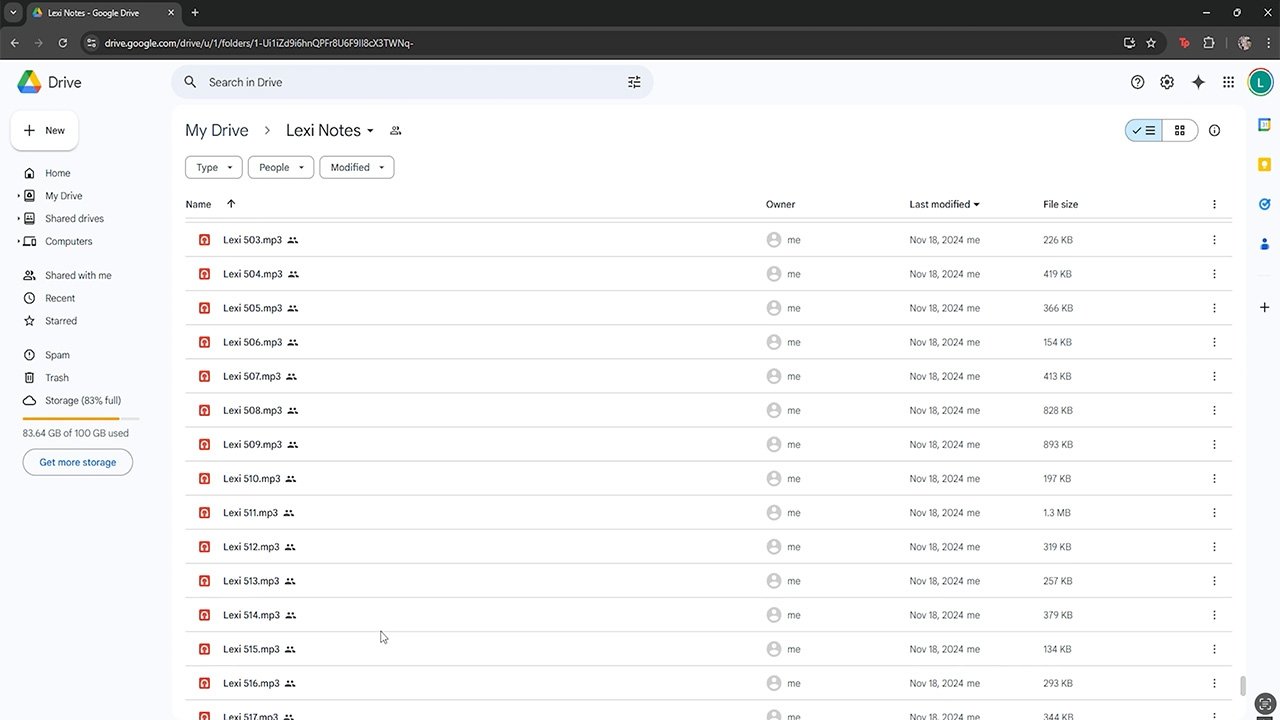
Task: Click advanced search filter options icon
Action: click(x=634, y=82)
